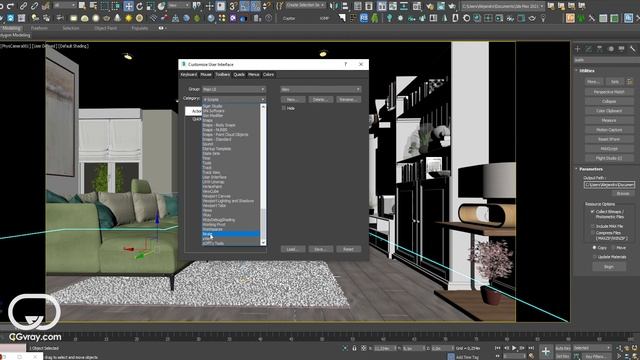Open the Material Editor icon

click(417, 6)
